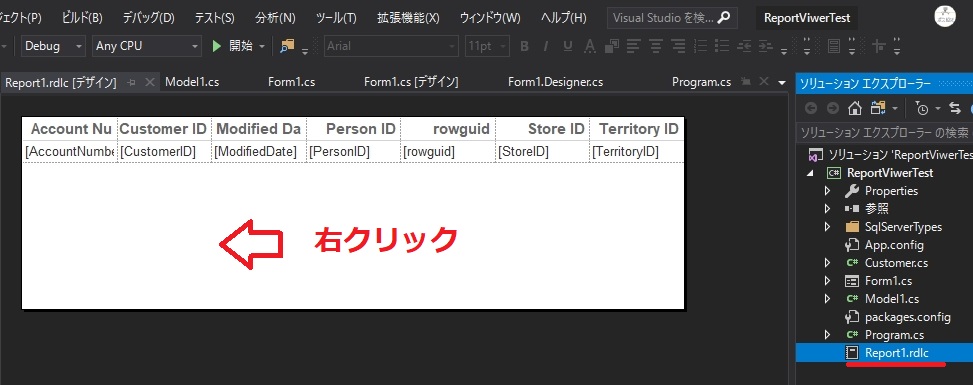Click the increase indent icon
Screen dimensions: 973x385
766,46
